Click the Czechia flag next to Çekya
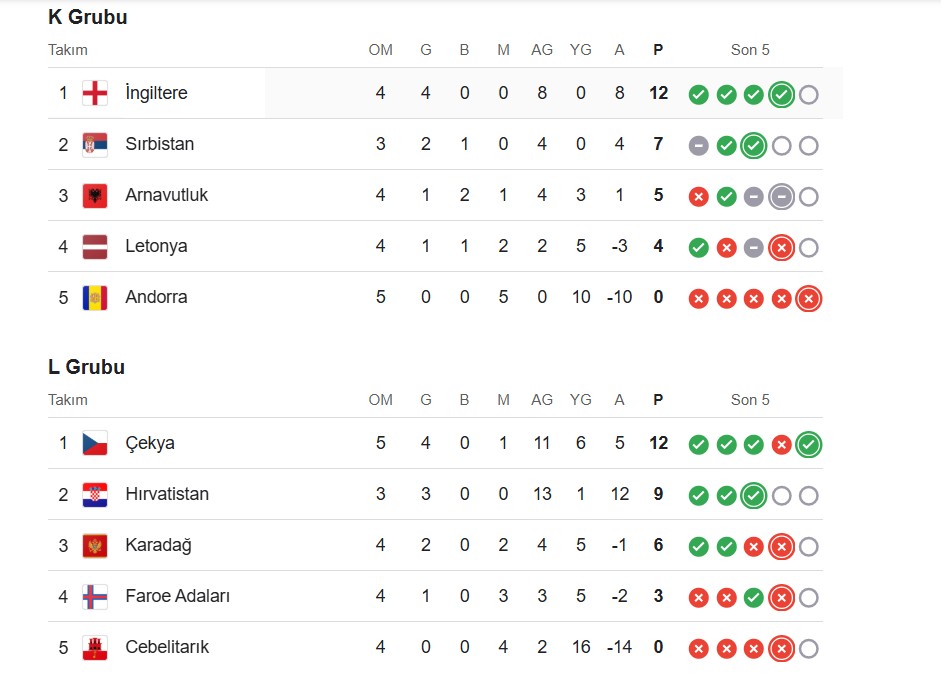Screen dimensions: 941x676 (95, 443)
